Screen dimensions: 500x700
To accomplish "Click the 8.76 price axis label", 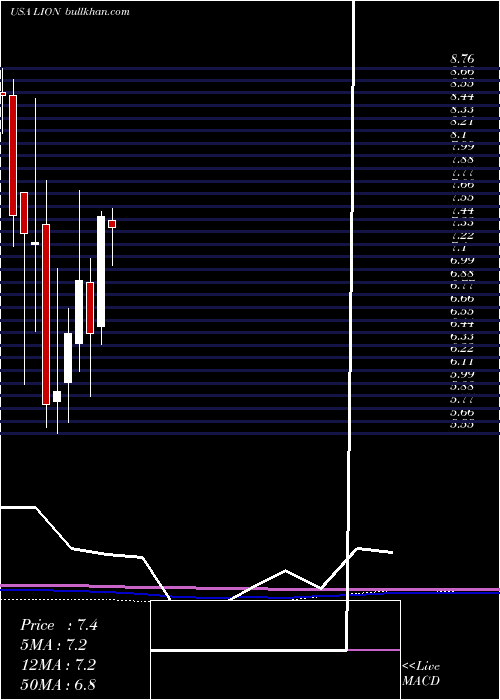I will click(462, 59).
